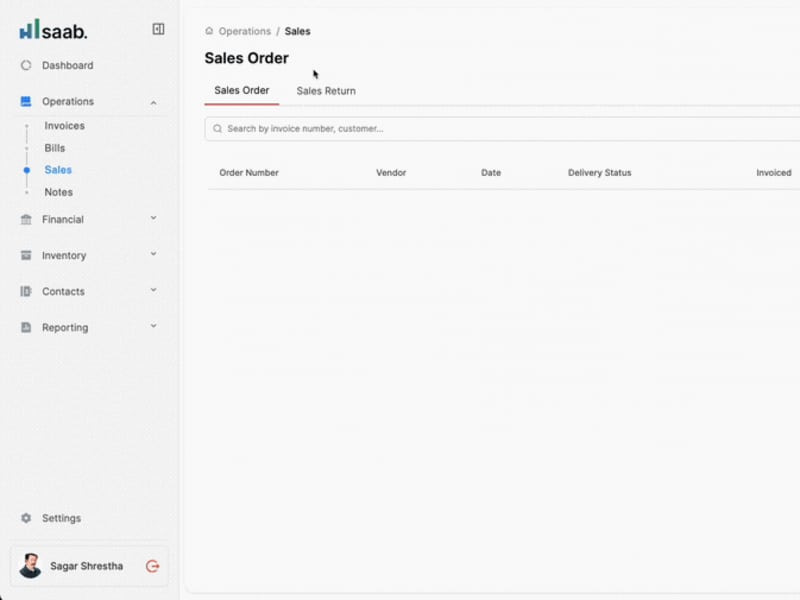Click the Delivery Status column header

click(x=599, y=172)
